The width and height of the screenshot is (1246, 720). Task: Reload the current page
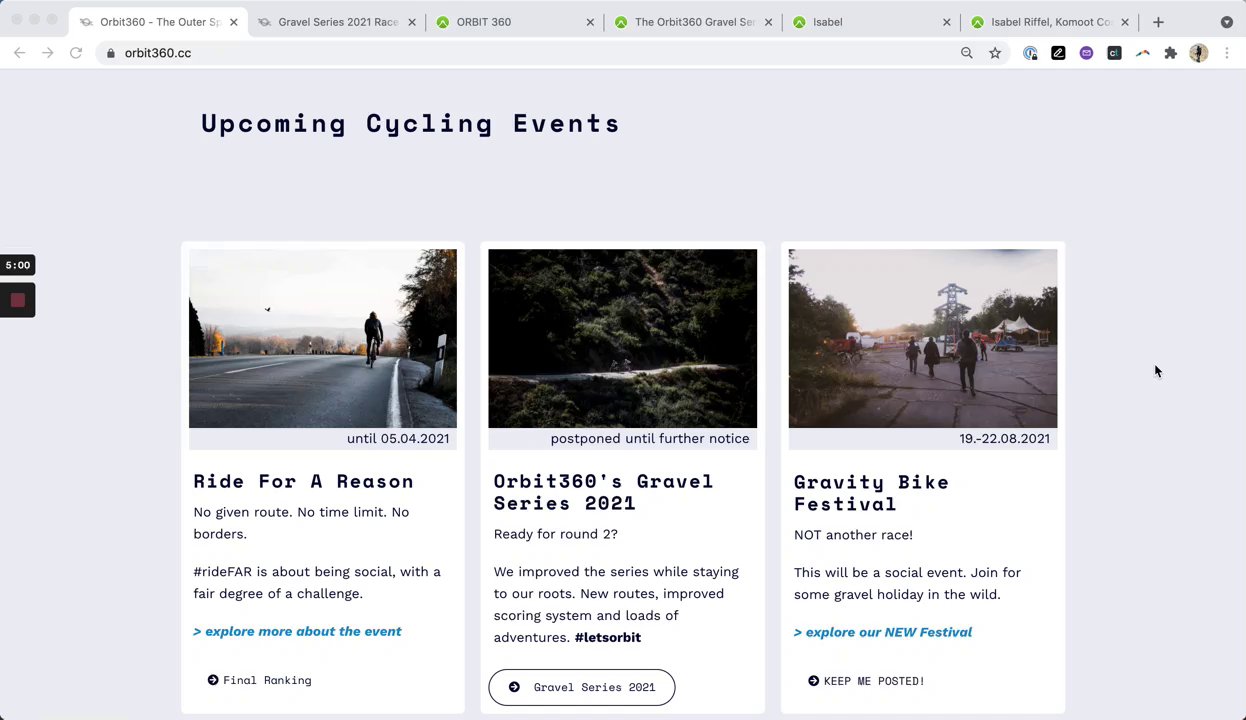[x=76, y=53]
